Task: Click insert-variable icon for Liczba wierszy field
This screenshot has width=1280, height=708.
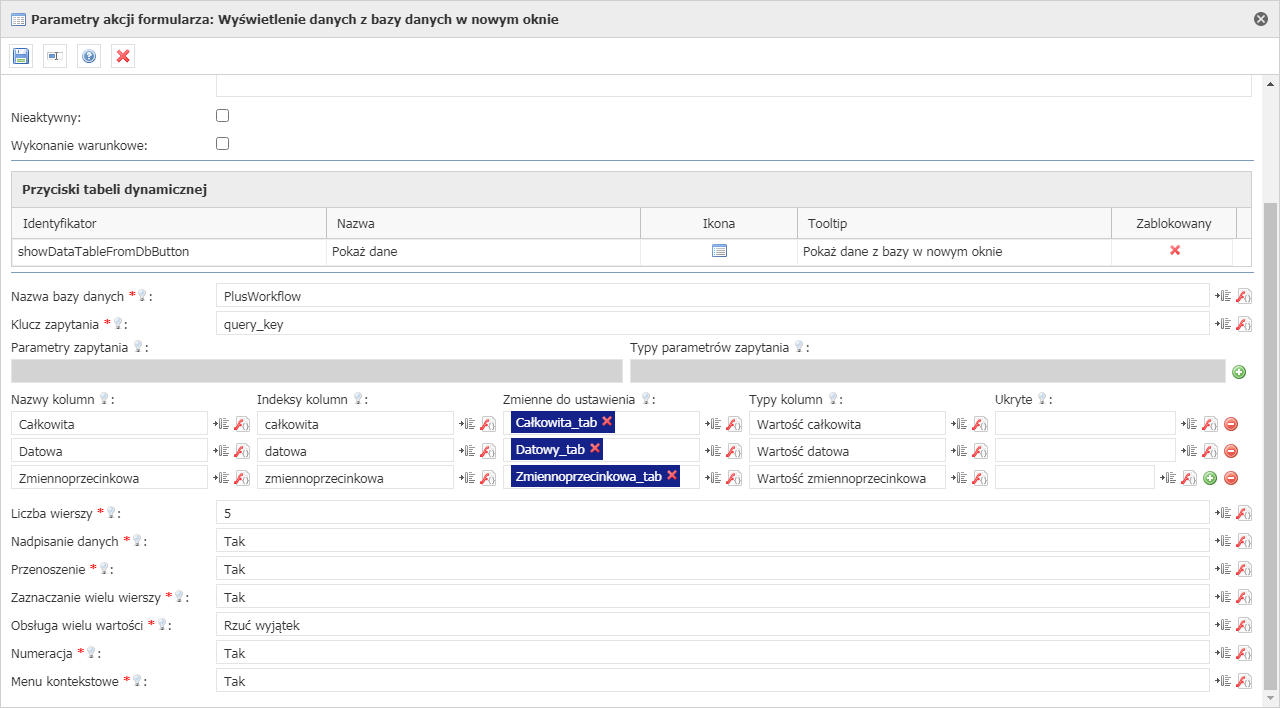Action: pyautogui.click(x=1221, y=513)
